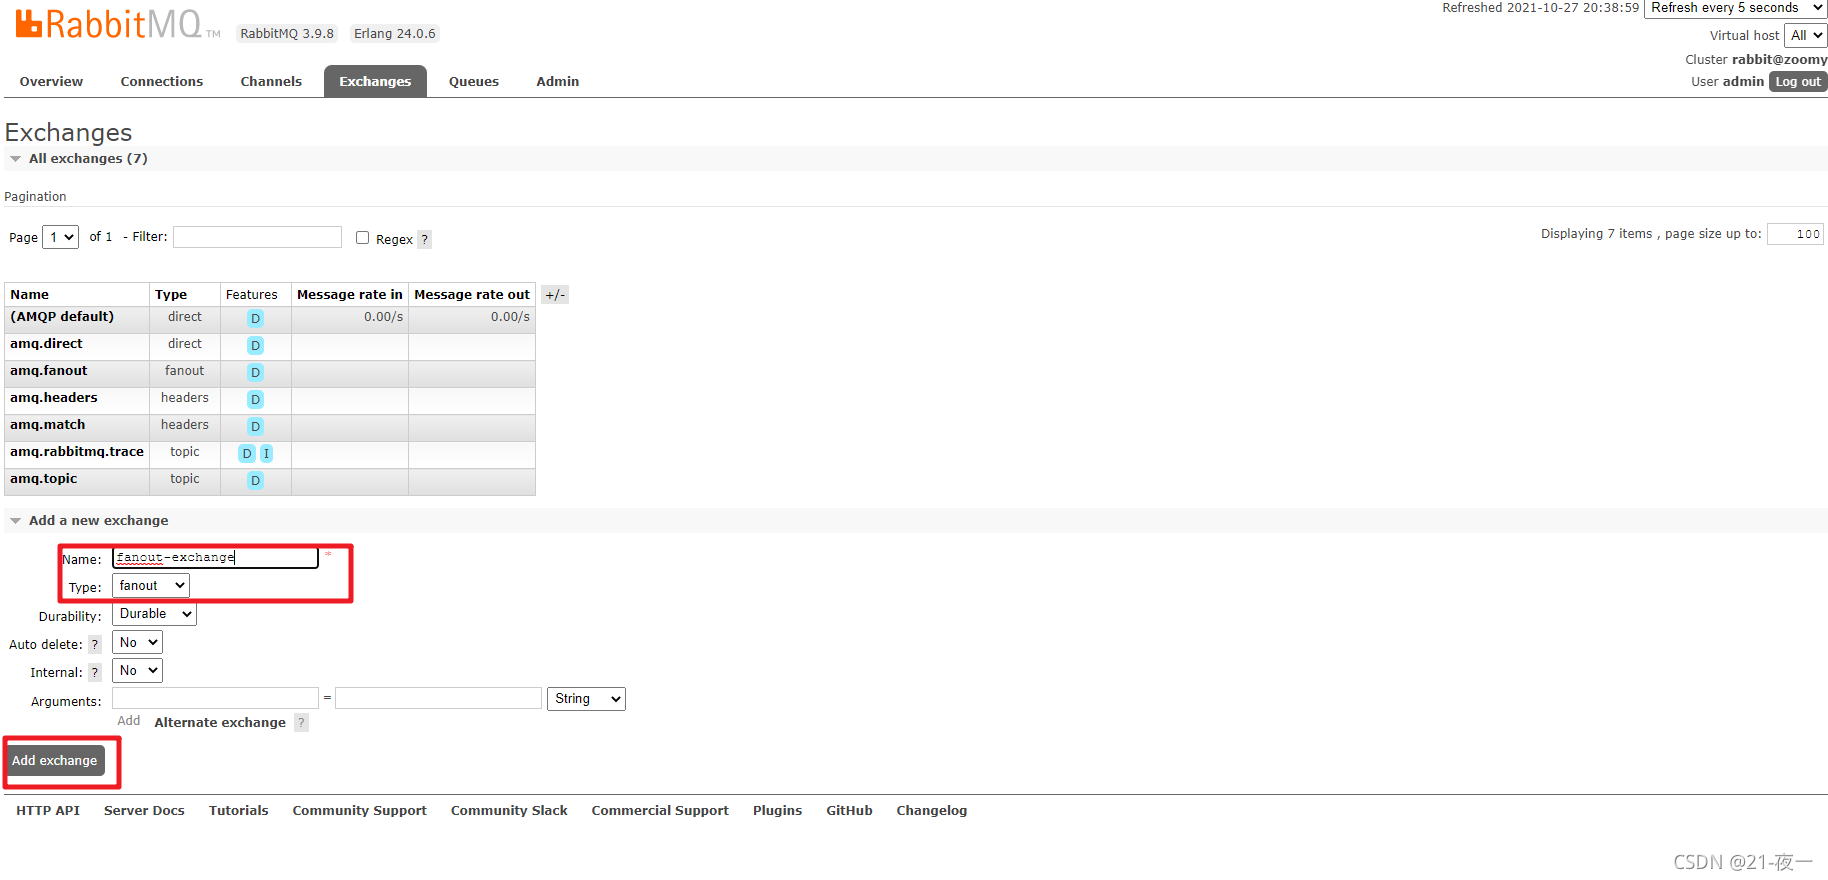1828x880 pixels.
Task: Click the Log out button
Action: coord(1798,82)
